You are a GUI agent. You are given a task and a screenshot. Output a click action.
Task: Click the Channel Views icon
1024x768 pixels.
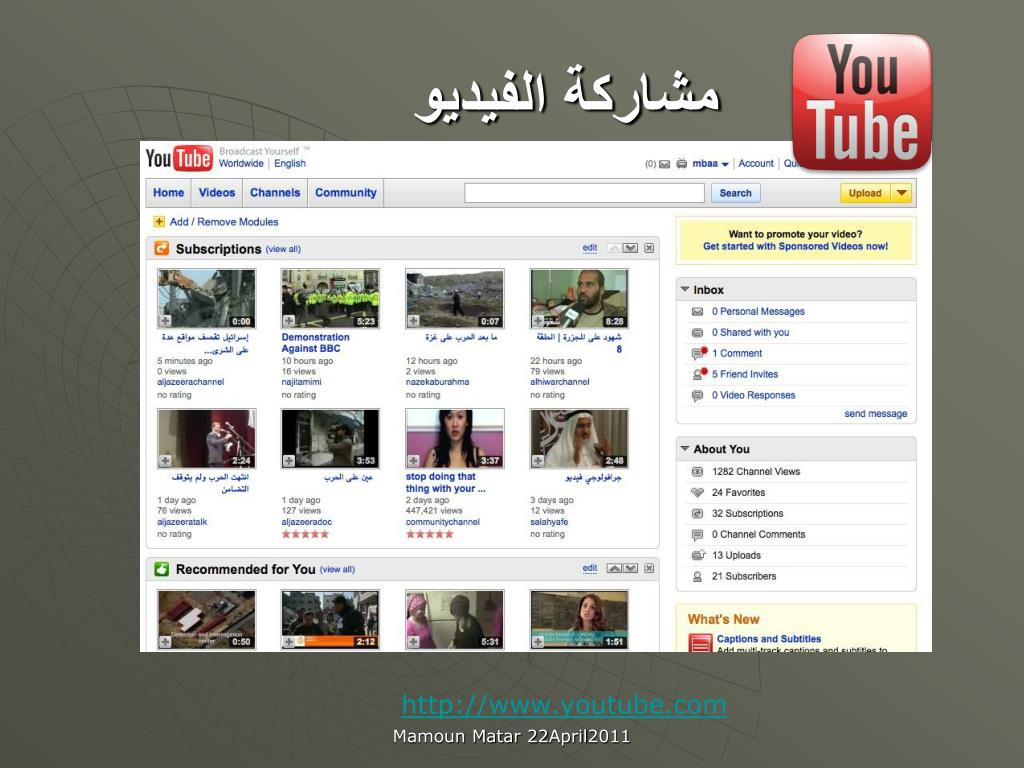tap(697, 472)
